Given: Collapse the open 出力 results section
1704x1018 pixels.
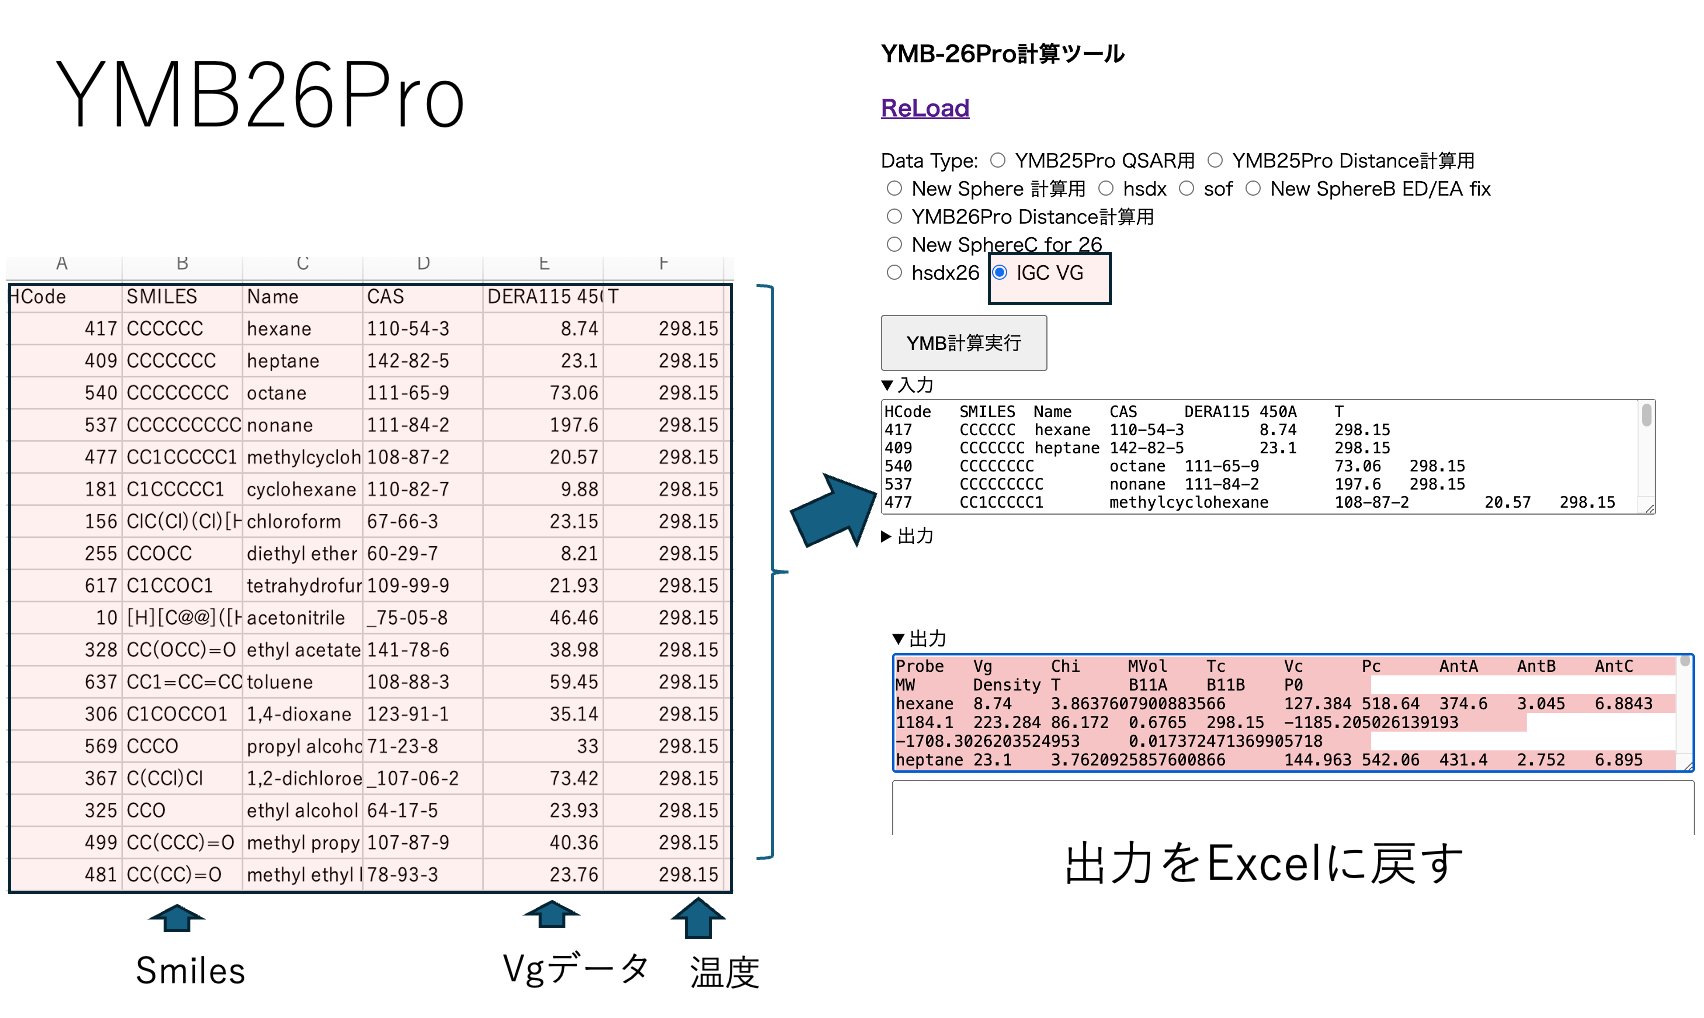Looking at the screenshot, I should [898, 639].
